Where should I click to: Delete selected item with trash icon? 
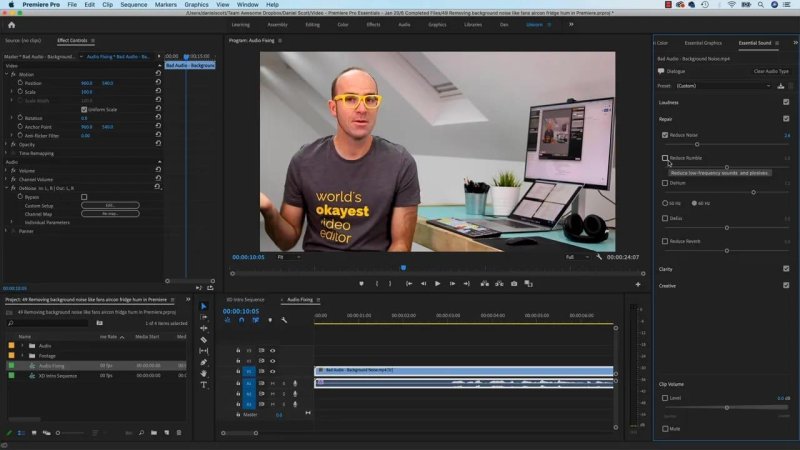click(x=179, y=433)
